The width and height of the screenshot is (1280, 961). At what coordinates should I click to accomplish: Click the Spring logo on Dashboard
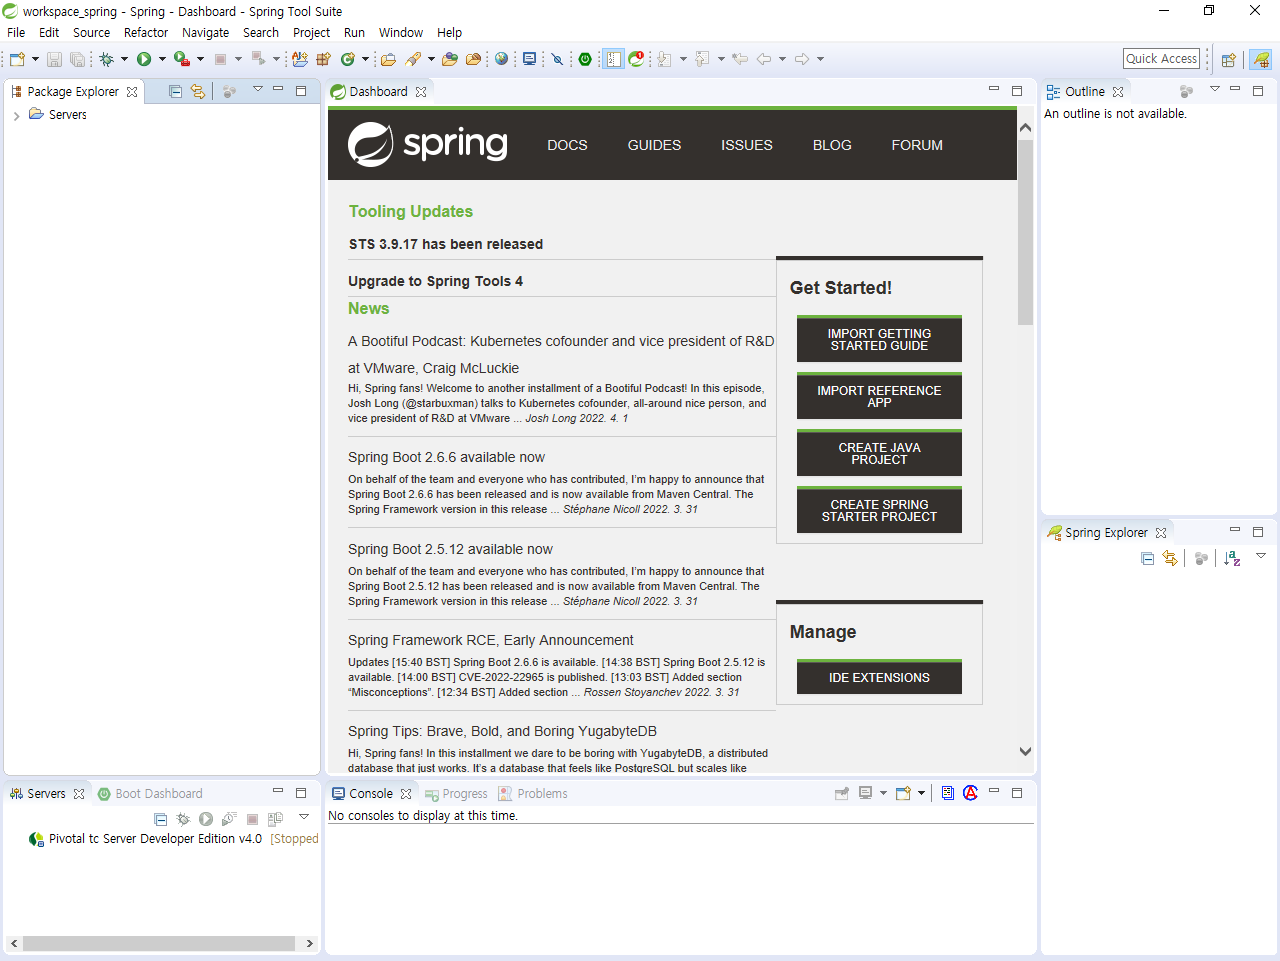pos(427,144)
